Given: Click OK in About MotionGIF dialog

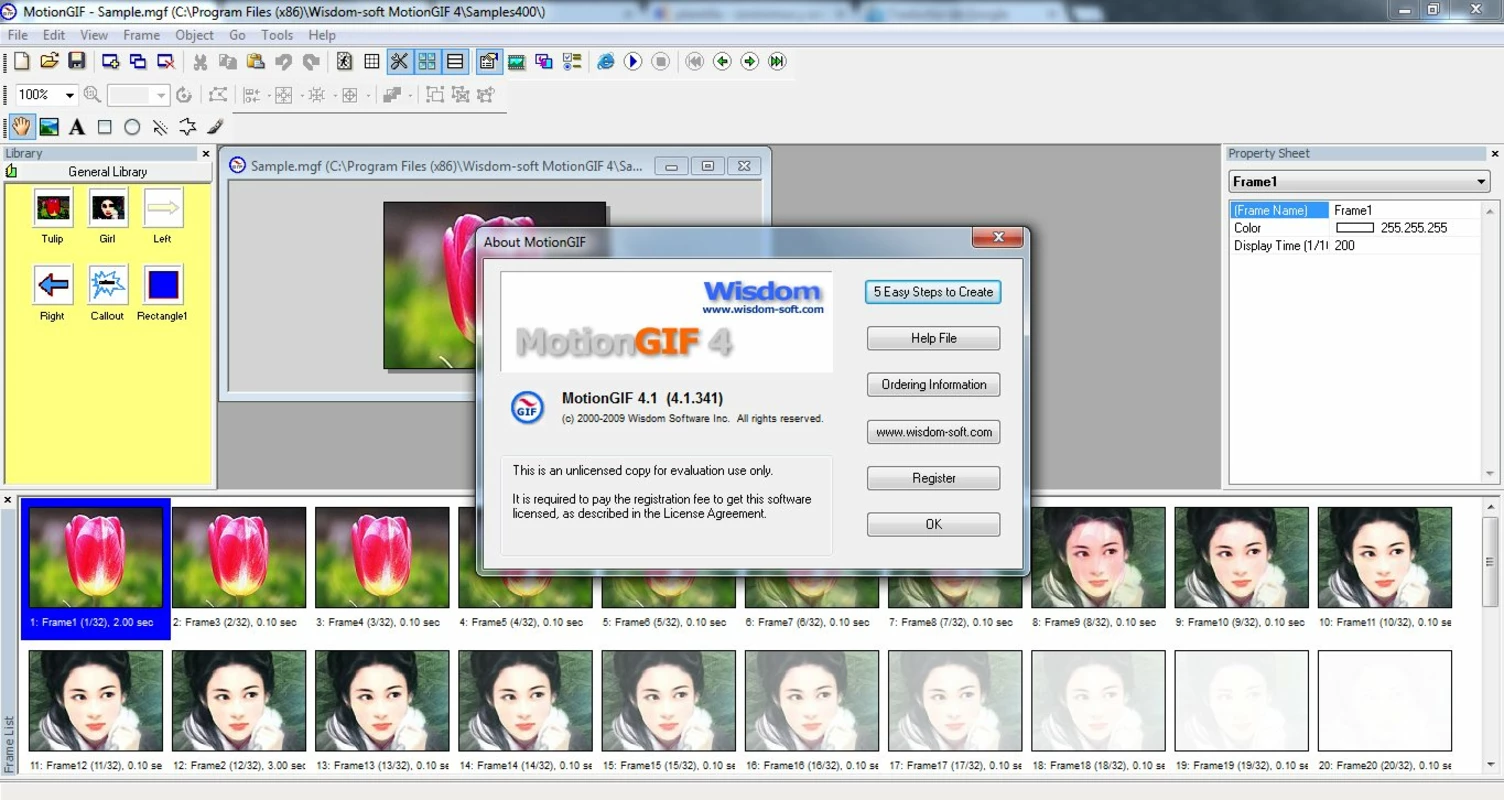Looking at the screenshot, I should click(x=933, y=524).
